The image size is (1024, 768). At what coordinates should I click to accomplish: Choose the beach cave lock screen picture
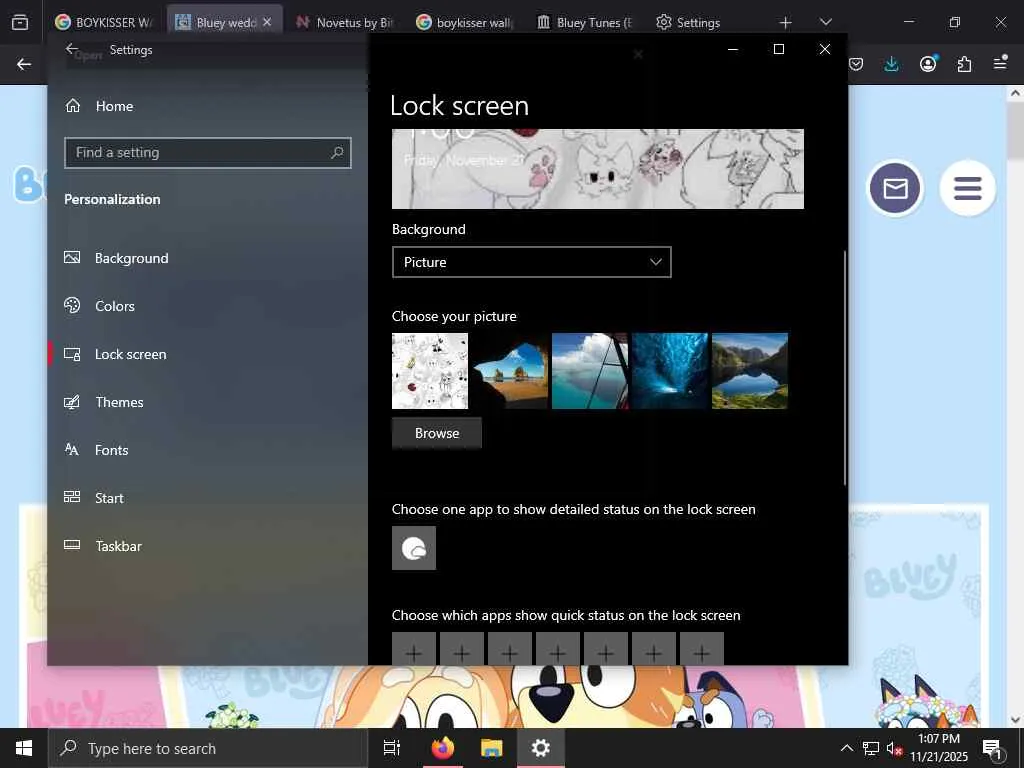tap(510, 371)
